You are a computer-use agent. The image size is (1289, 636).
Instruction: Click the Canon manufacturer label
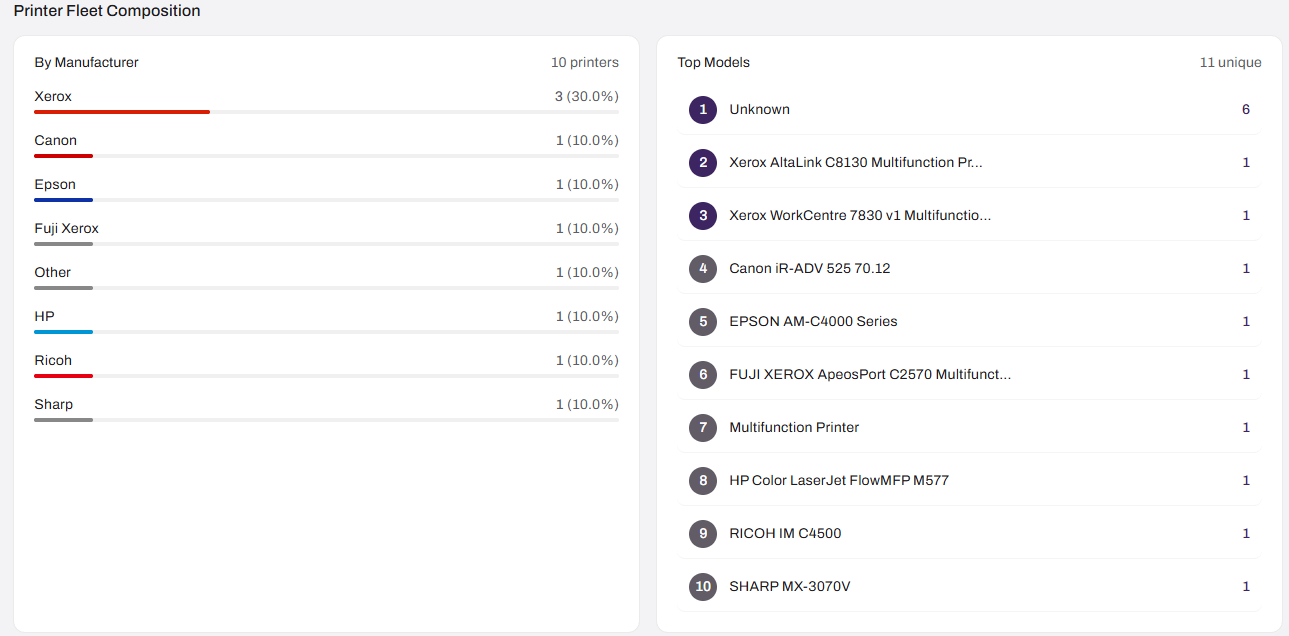55,140
